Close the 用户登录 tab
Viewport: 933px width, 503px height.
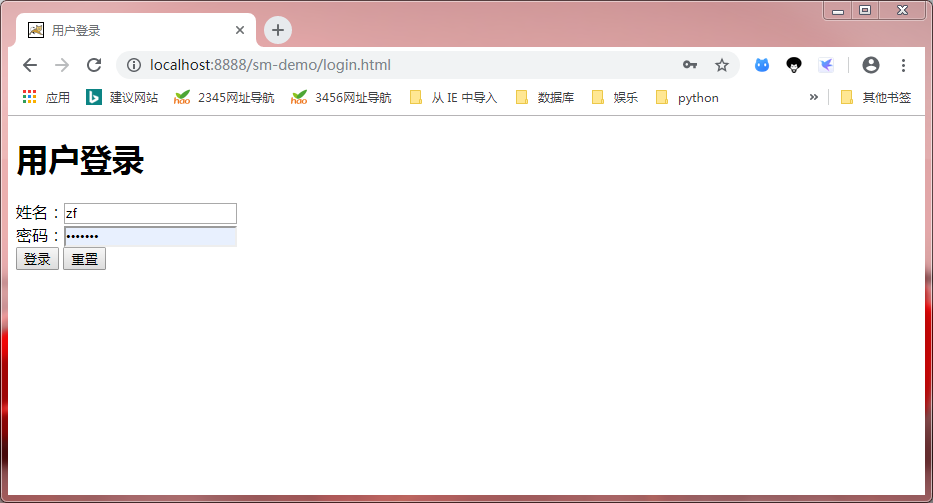click(x=240, y=30)
